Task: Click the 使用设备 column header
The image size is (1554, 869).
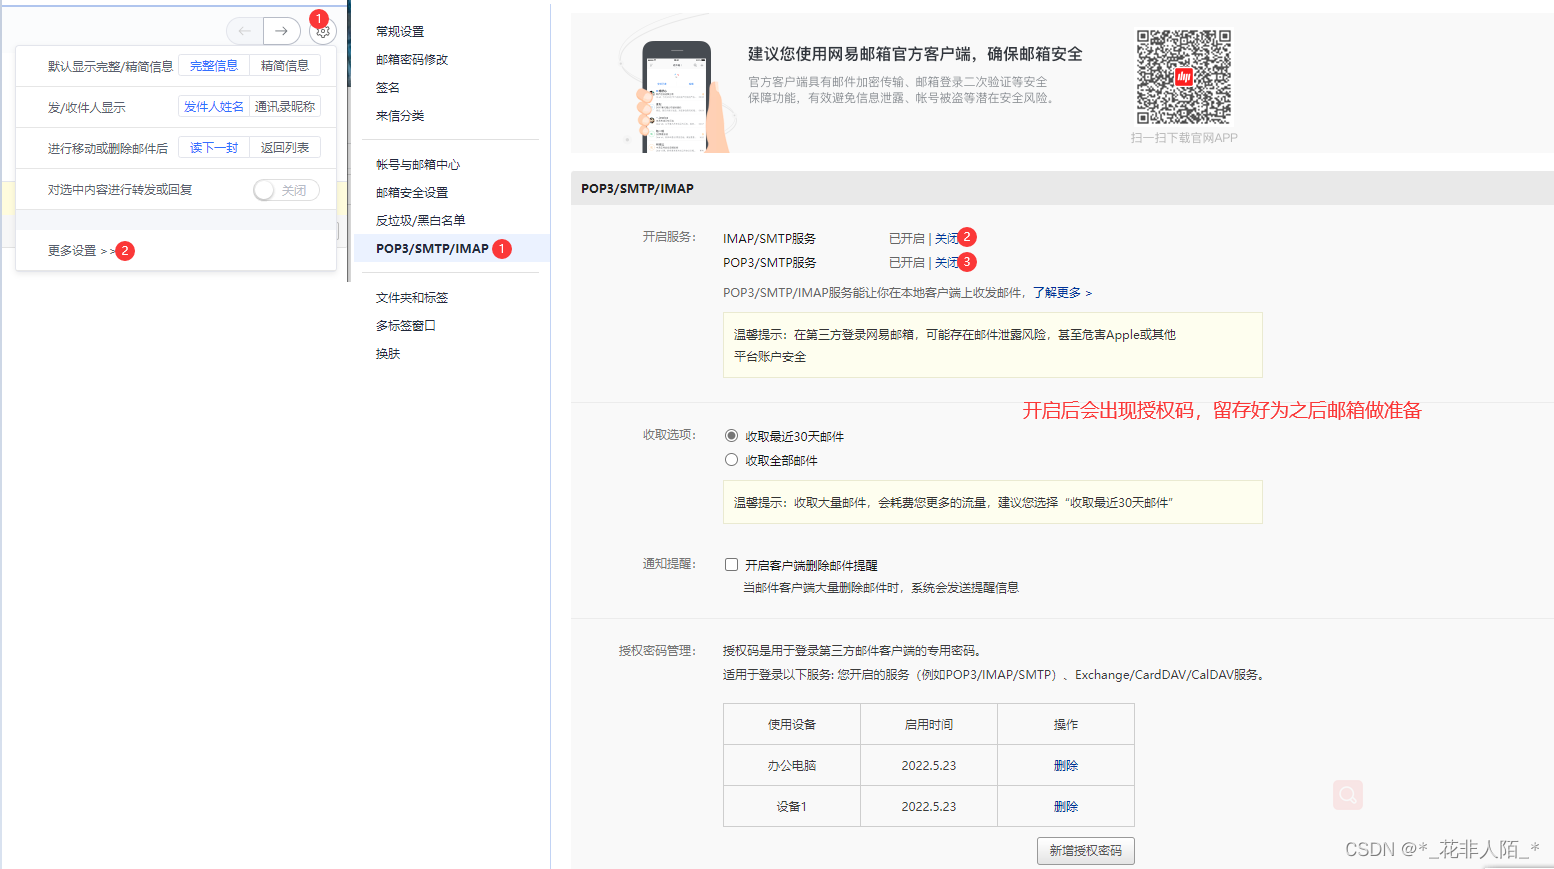Action: point(792,725)
